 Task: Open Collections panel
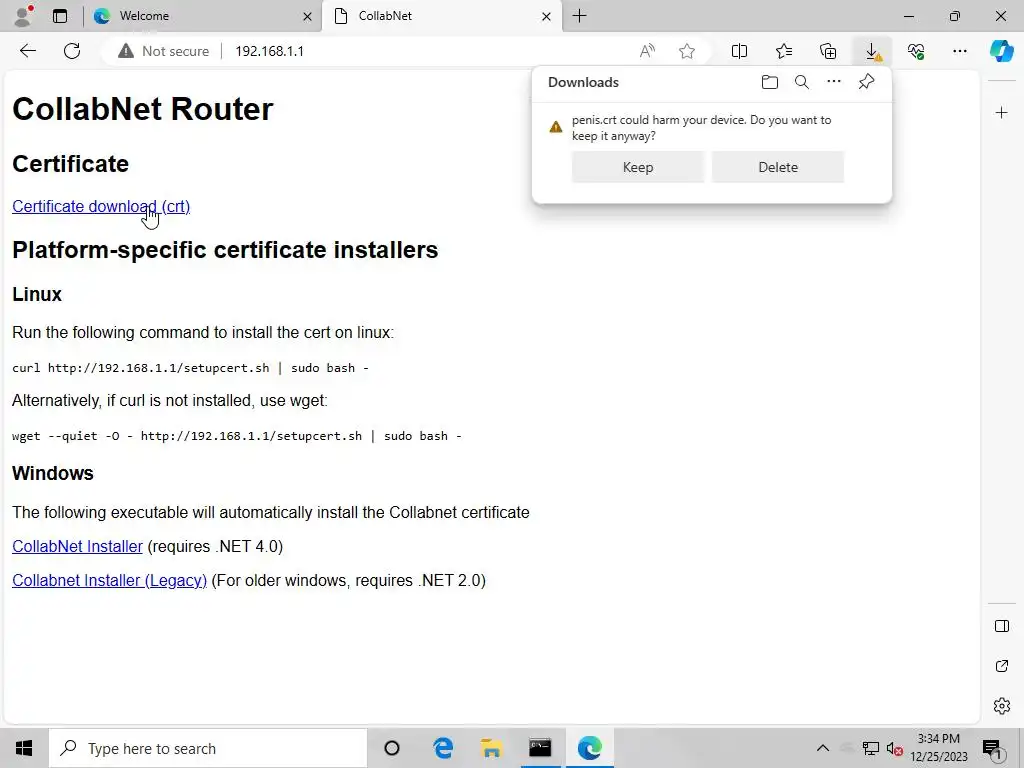point(828,51)
